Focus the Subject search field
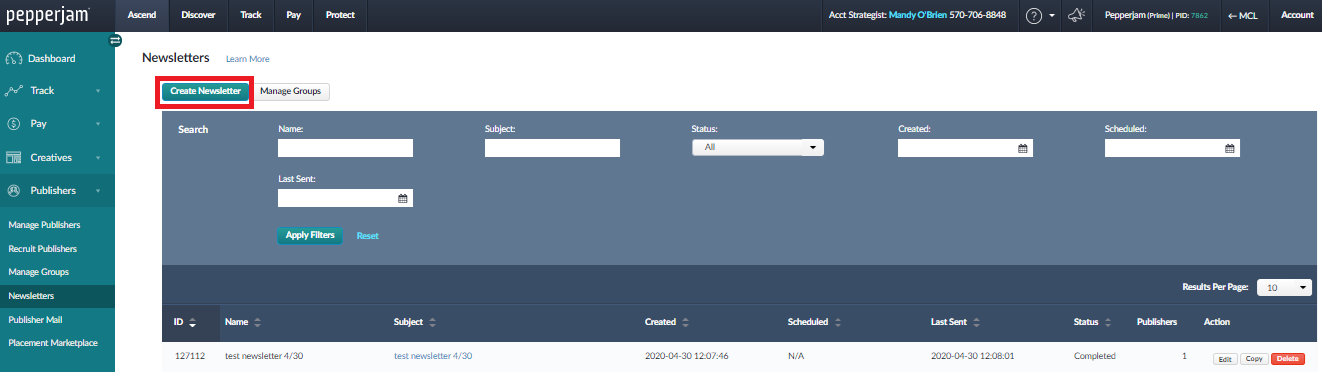Image resolution: width=1322 pixels, height=372 pixels. point(552,148)
